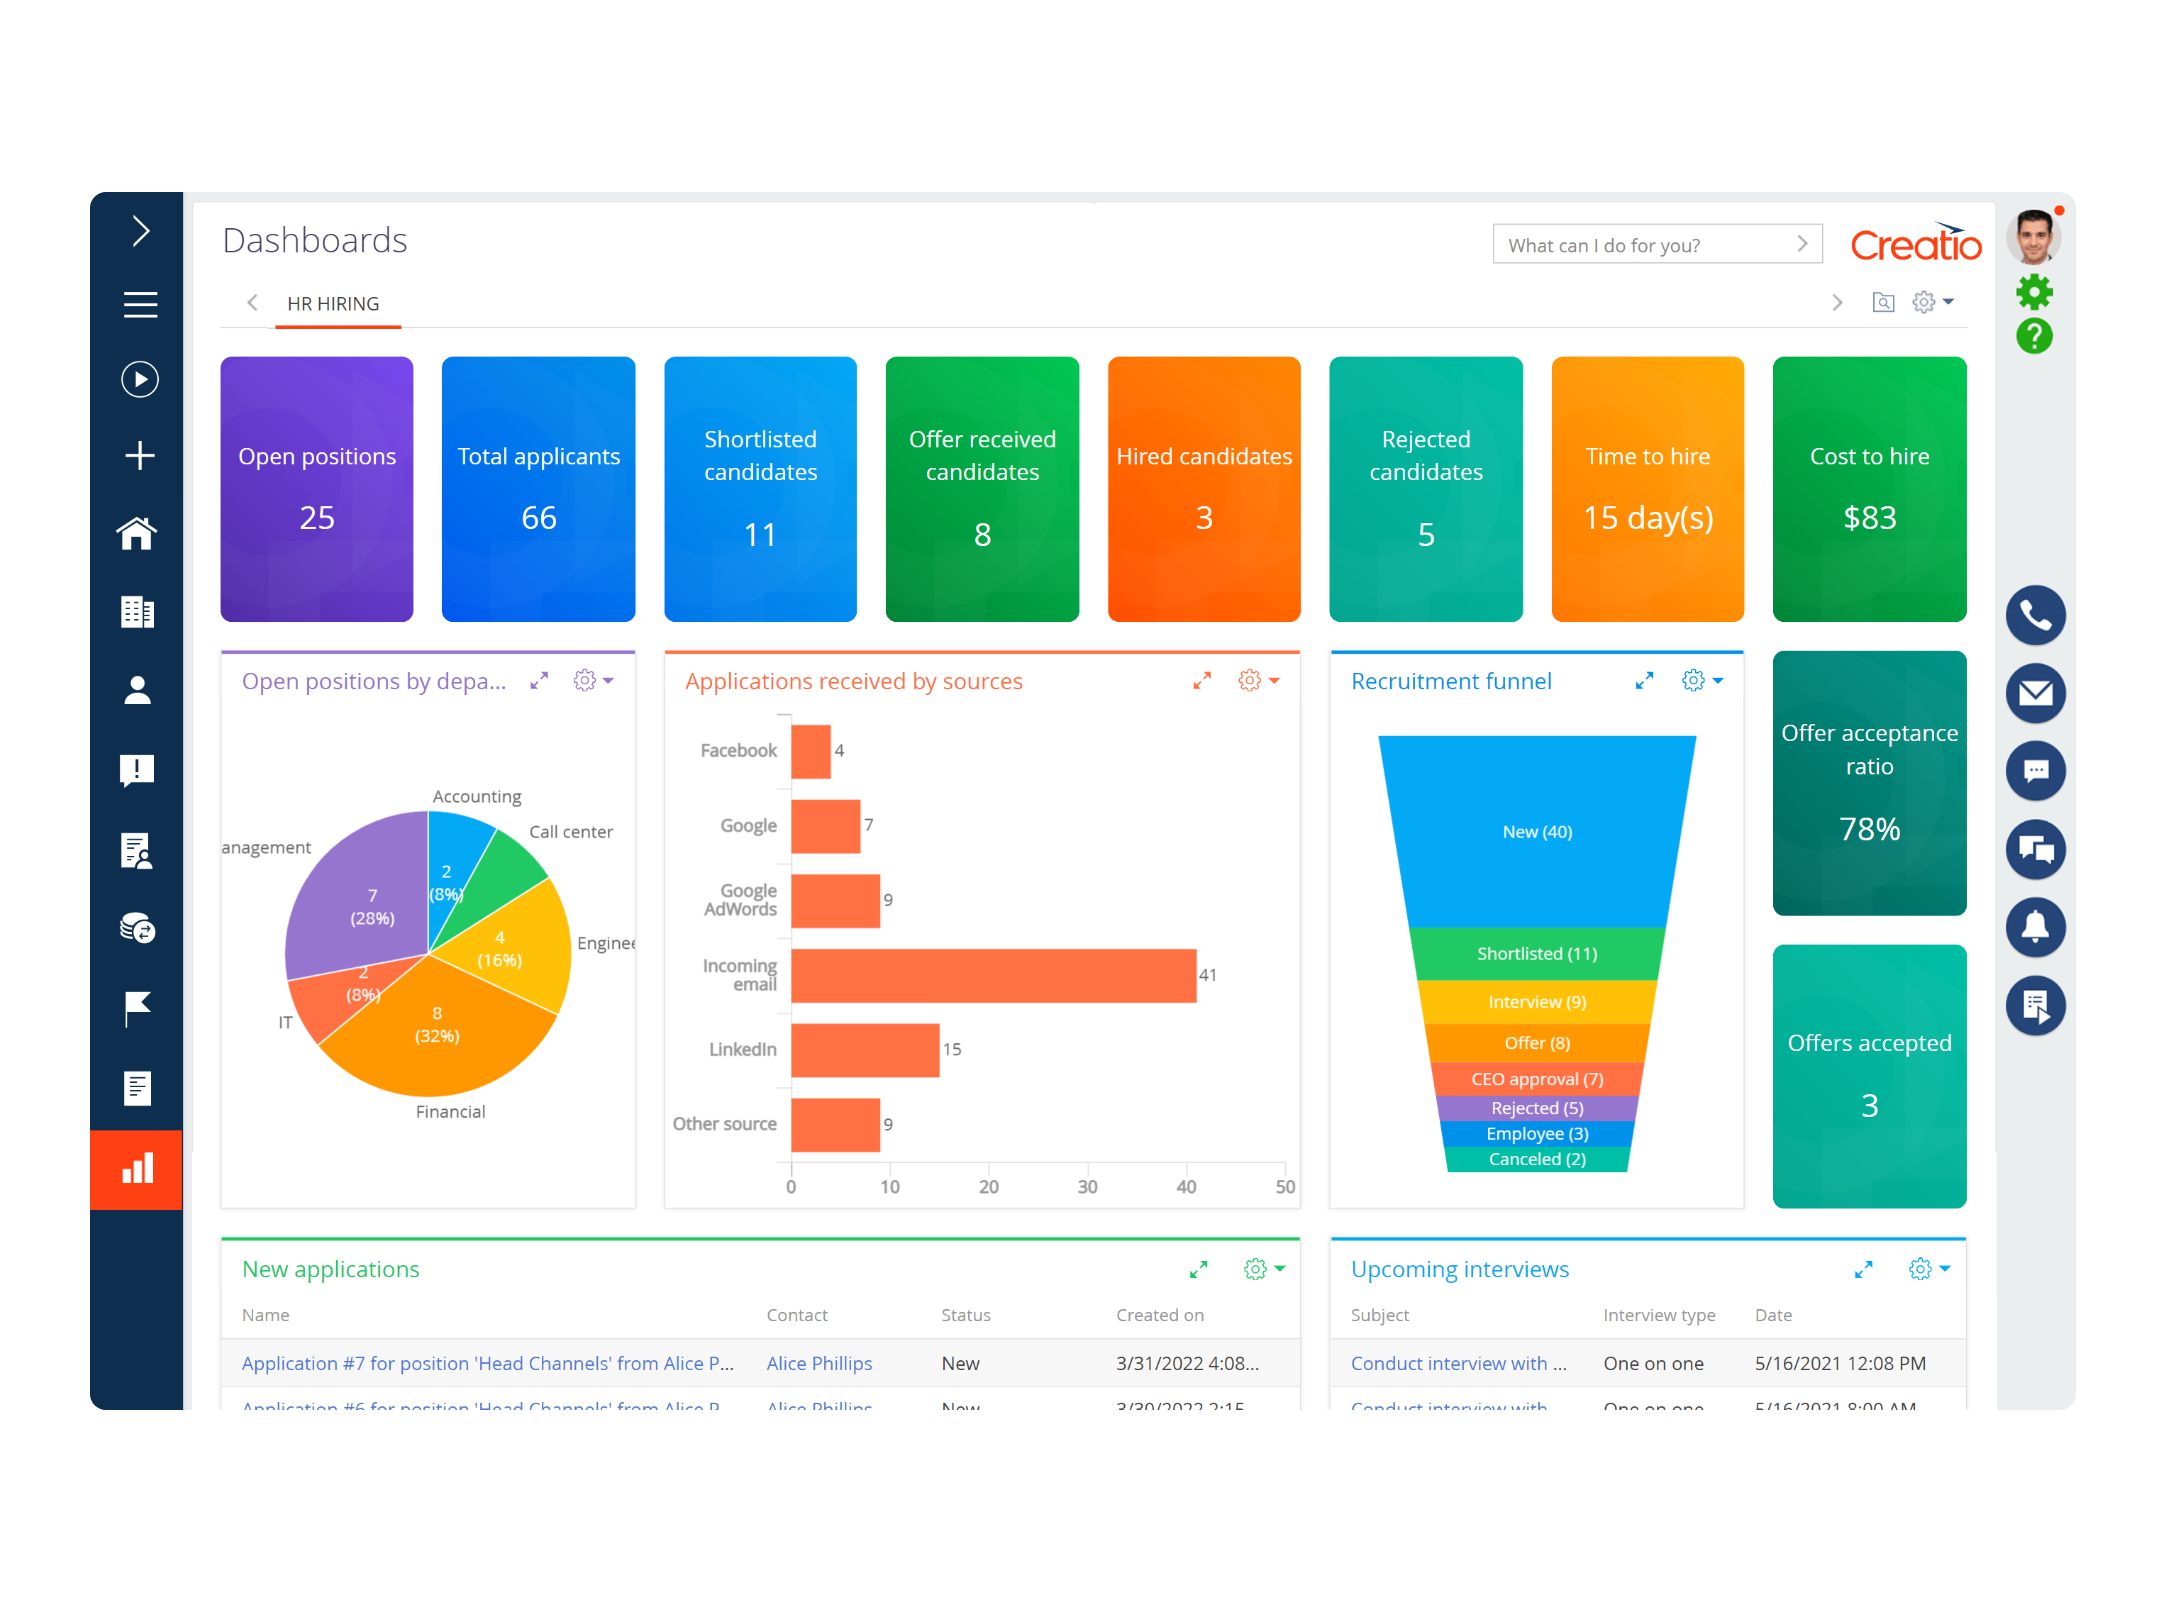
Task: Open the phone call panel on the right
Action: 2036,615
